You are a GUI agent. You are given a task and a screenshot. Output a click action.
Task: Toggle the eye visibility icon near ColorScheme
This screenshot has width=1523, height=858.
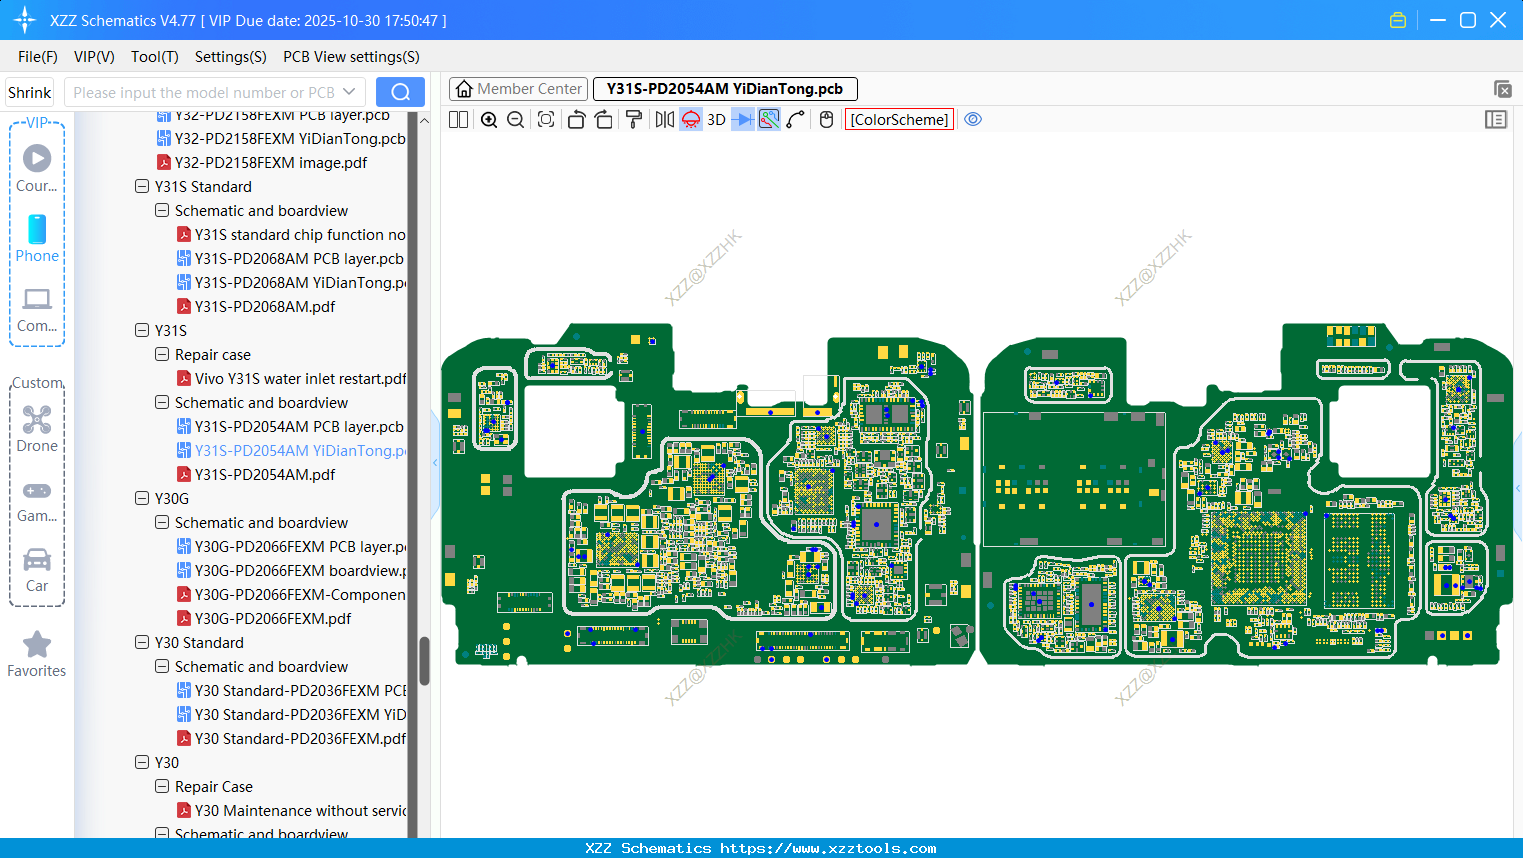(973, 119)
